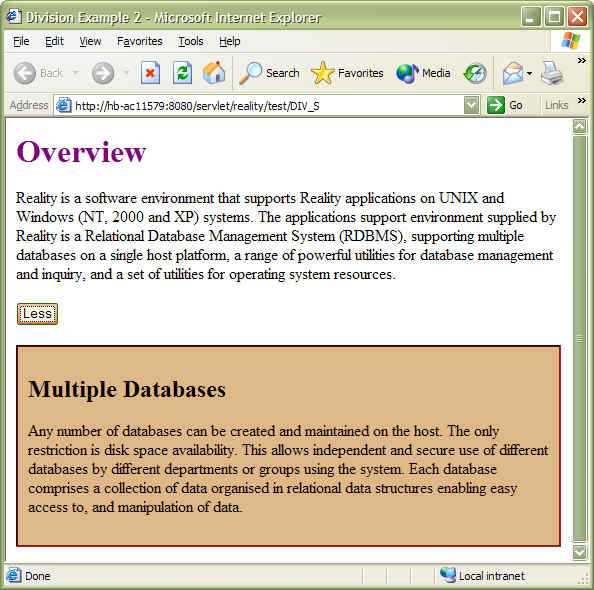This screenshot has height=590, width=594.
Task: Stop page loading with red X icon
Action: pos(150,72)
